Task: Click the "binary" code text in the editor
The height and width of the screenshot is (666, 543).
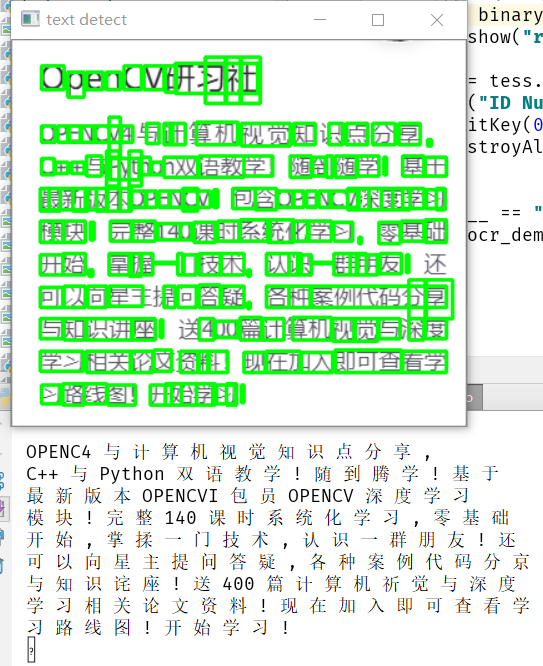Action: tap(510, 15)
